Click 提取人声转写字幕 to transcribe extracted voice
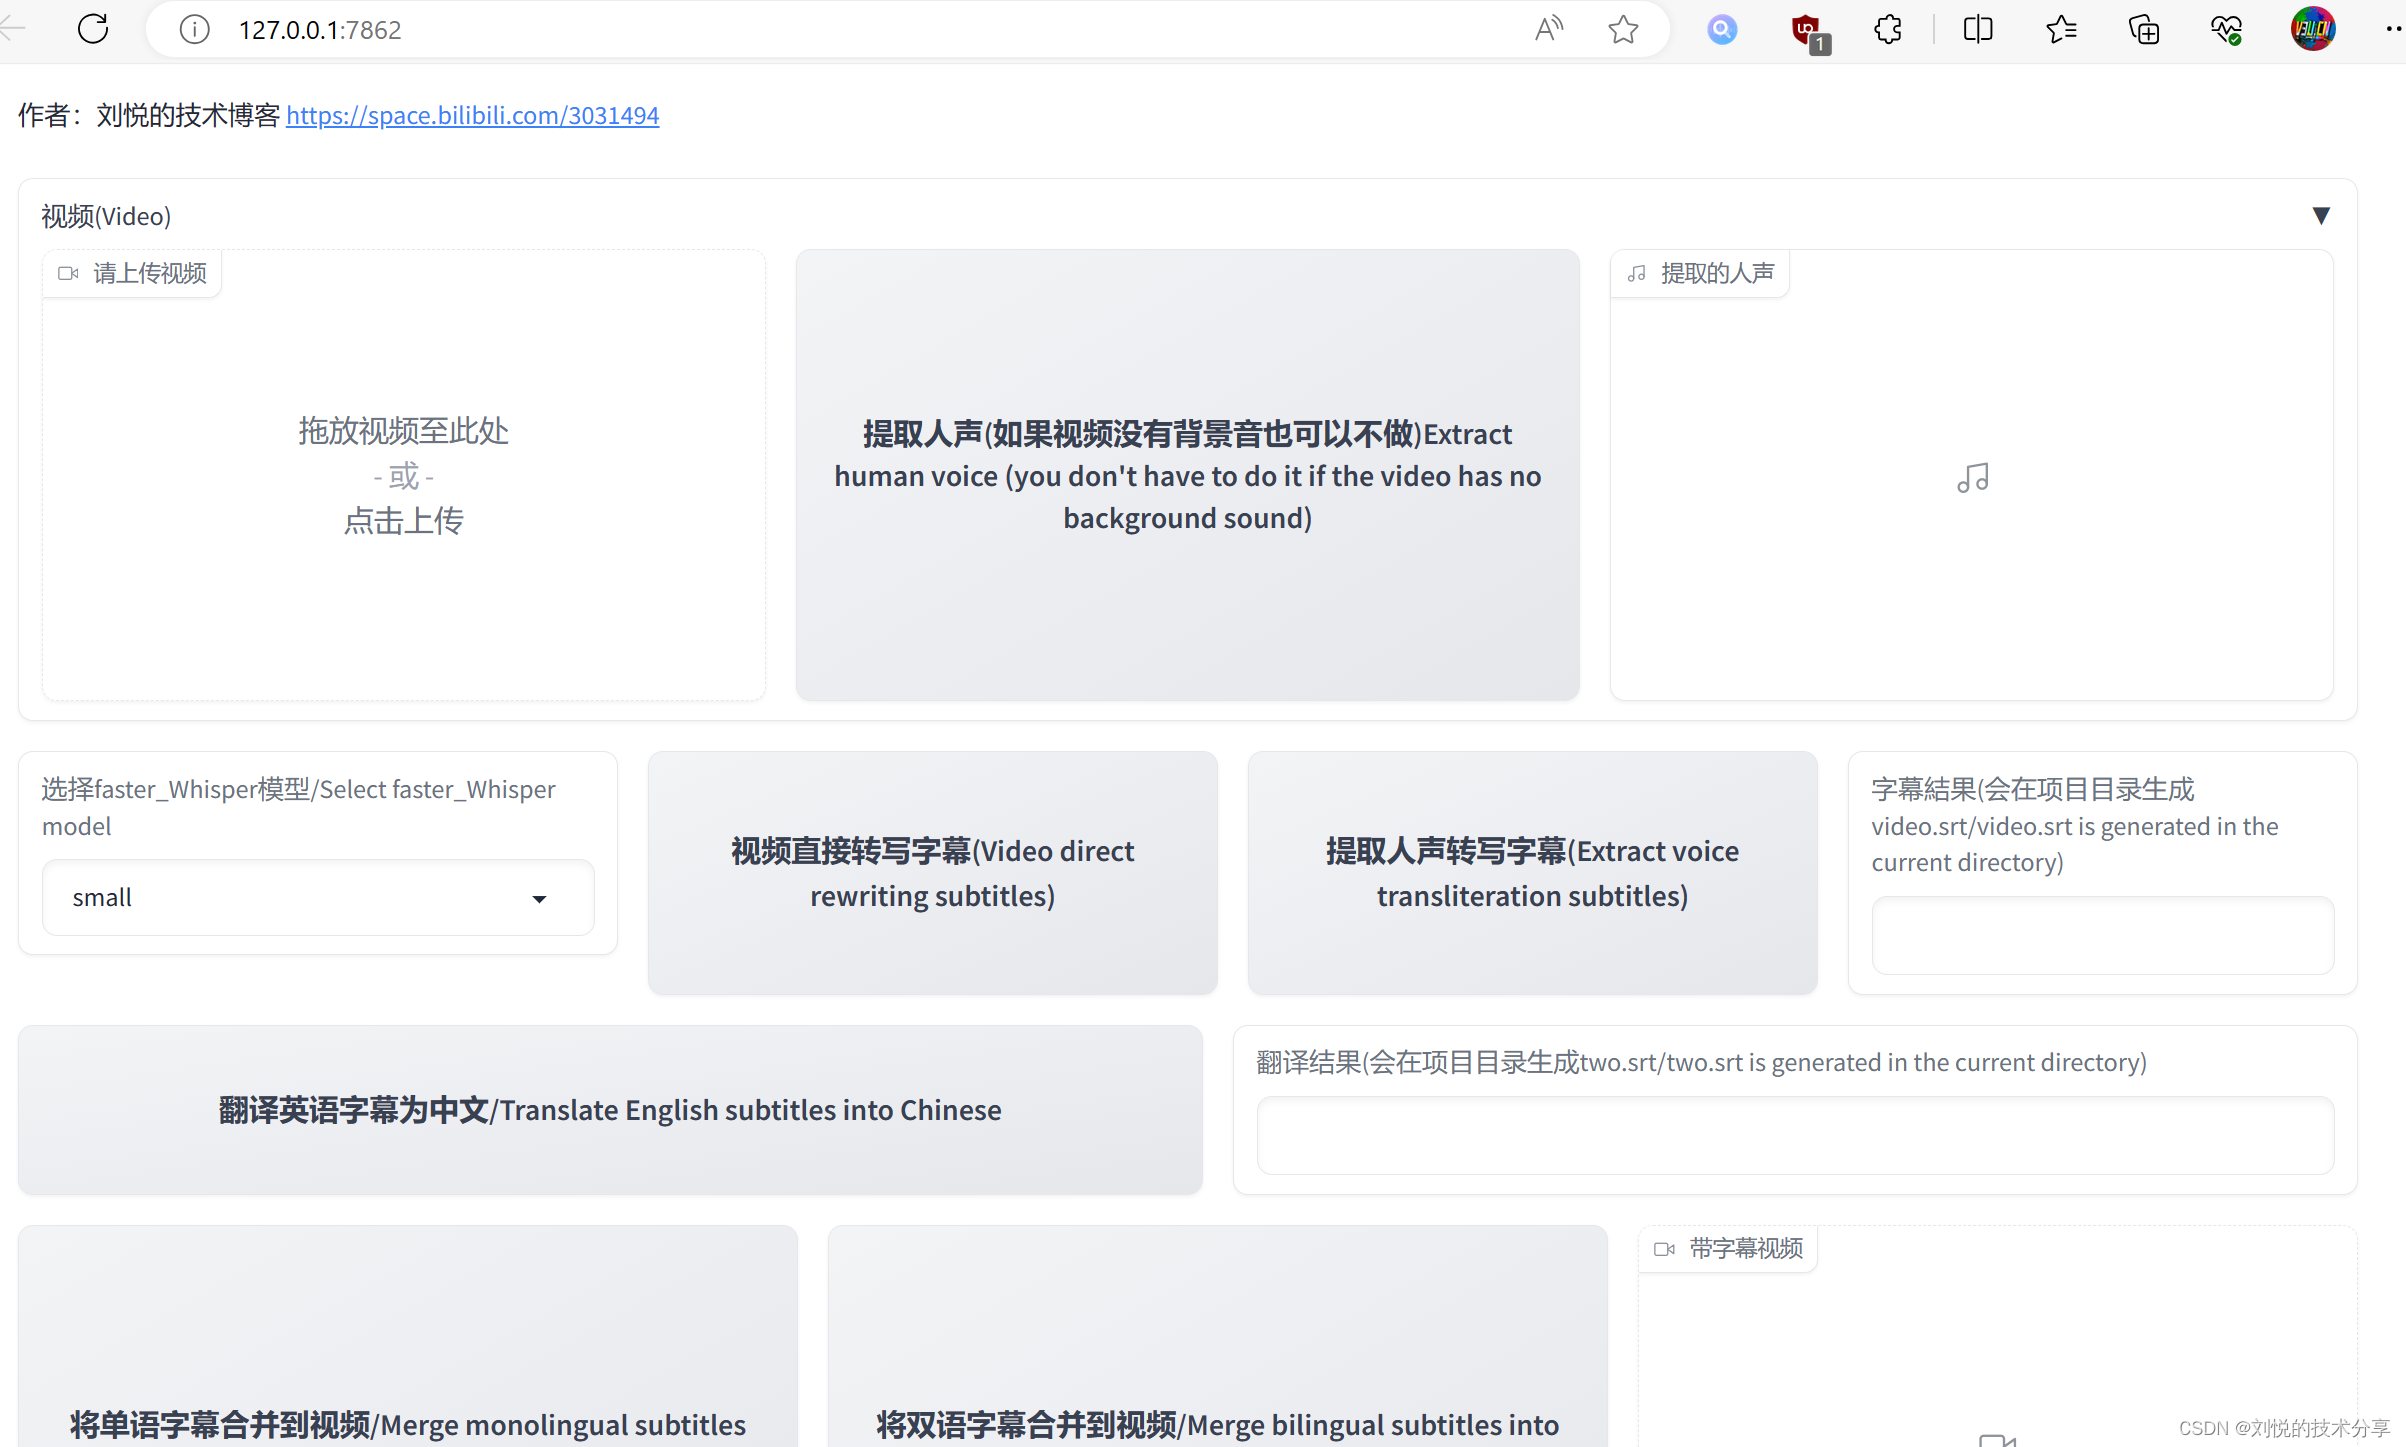Viewport: 2406px width, 1447px height. click(1530, 872)
